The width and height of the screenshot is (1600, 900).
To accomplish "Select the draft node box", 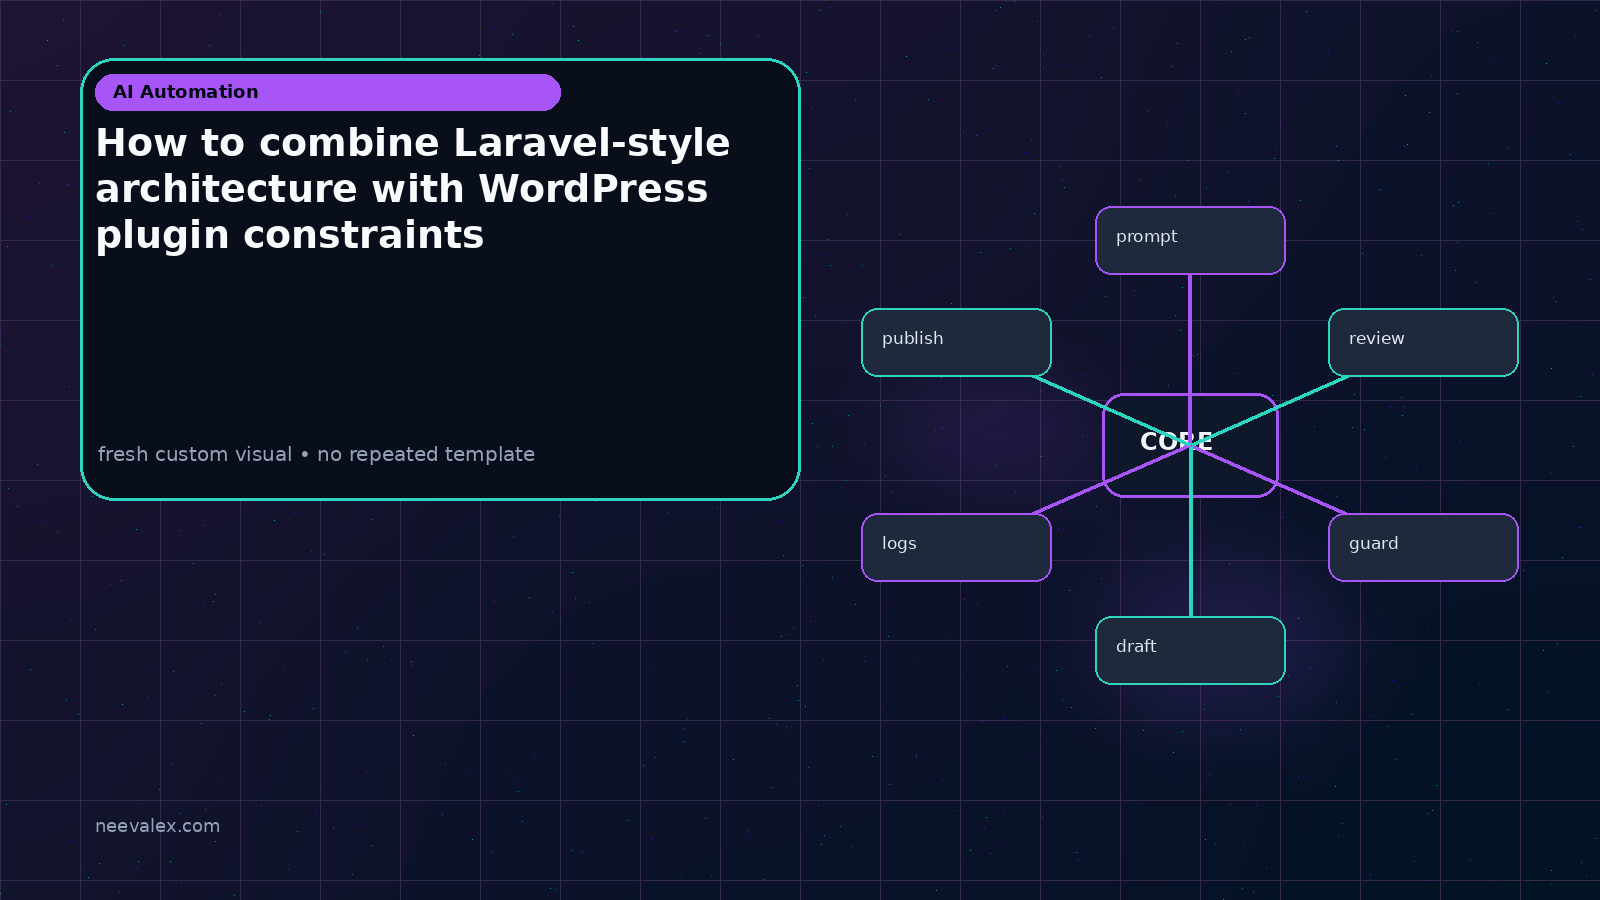I will pyautogui.click(x=1190, y=650).
